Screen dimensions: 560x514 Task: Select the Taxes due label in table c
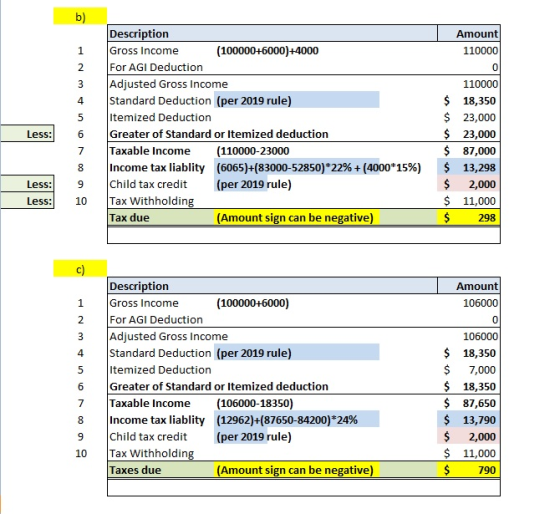click(x=135, y=470)
